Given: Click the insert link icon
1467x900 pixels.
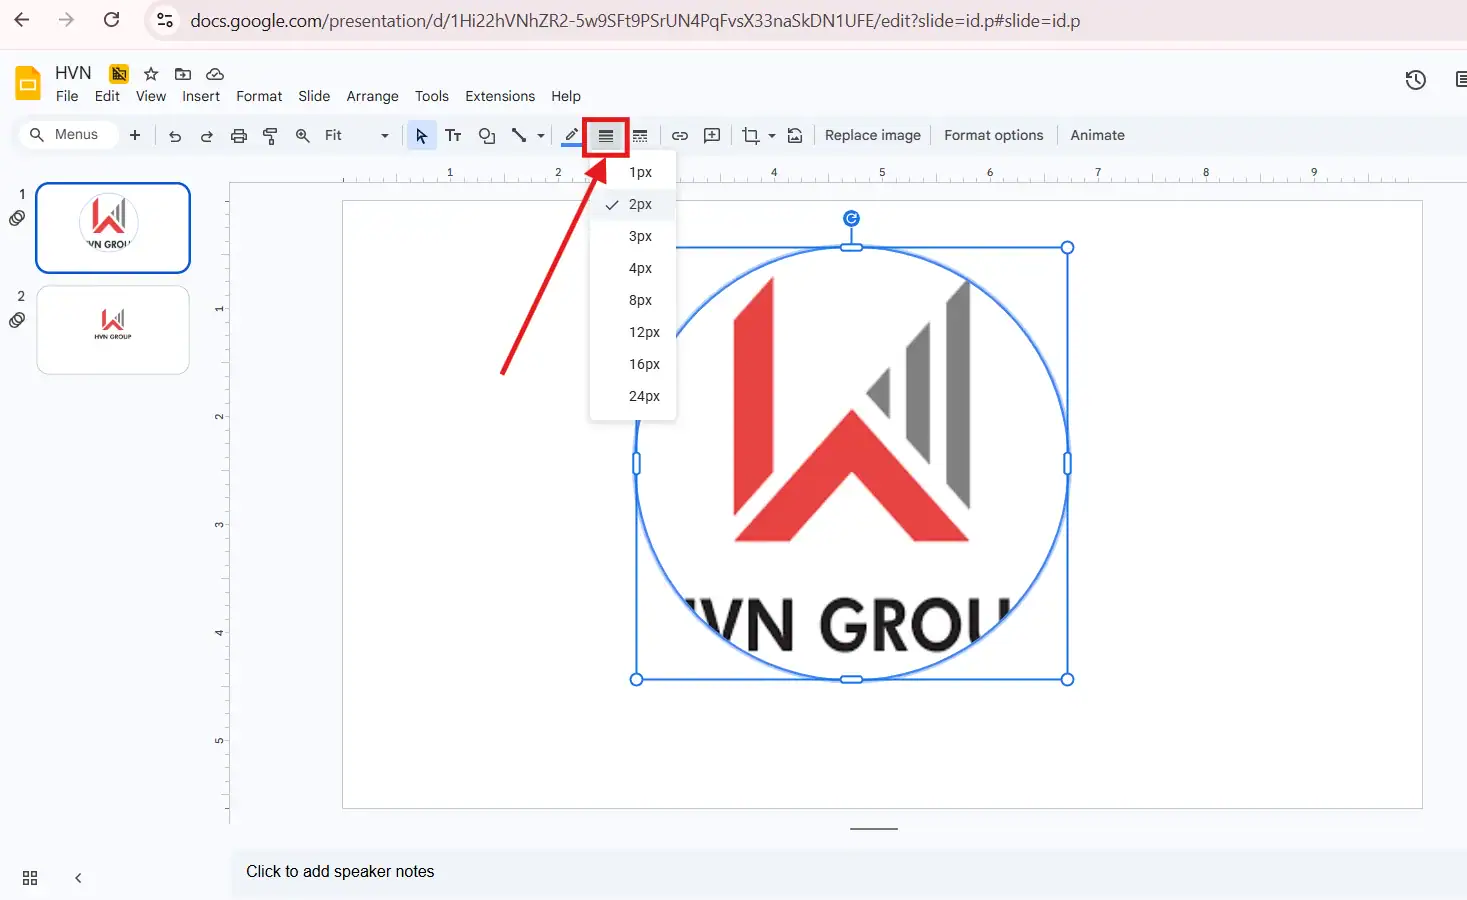Looking at the screenshot, I should [x=680, y=136].
